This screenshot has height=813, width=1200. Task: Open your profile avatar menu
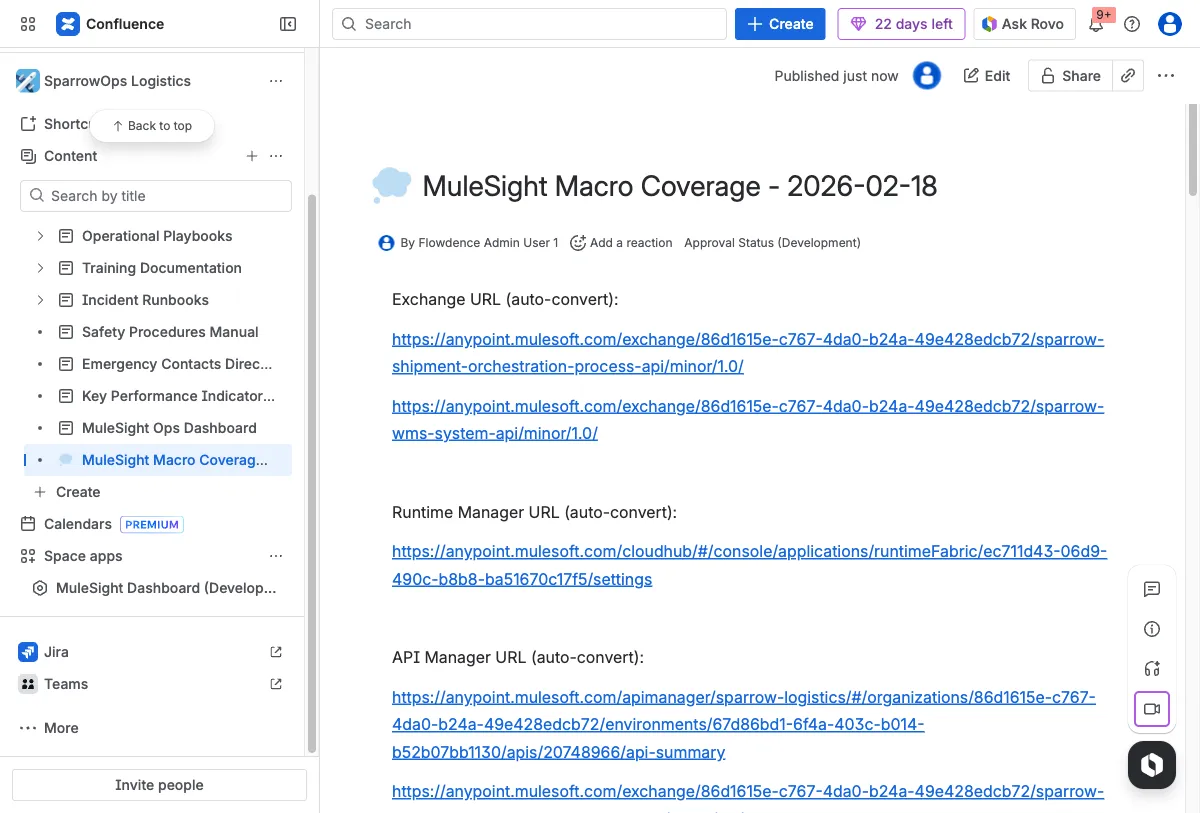1169,24
